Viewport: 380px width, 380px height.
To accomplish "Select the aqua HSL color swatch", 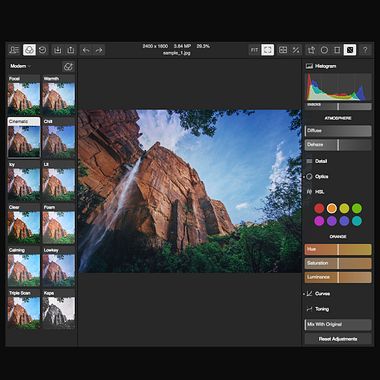I will coord(357,221).
